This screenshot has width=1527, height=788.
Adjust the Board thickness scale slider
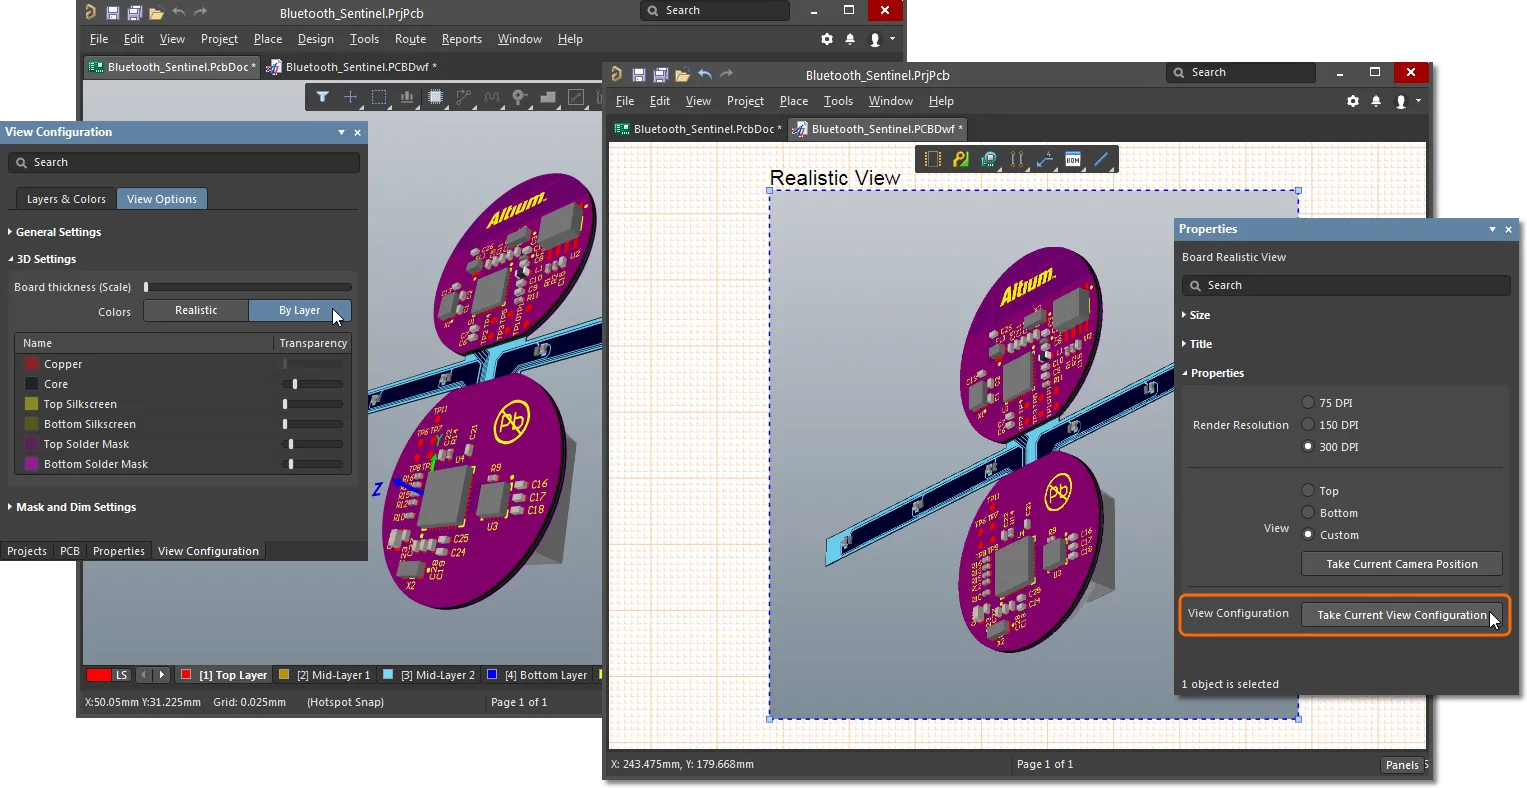point(247,287)
